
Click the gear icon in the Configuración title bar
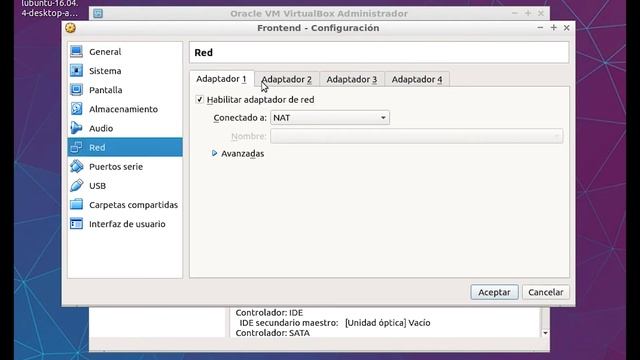point(71,28)
